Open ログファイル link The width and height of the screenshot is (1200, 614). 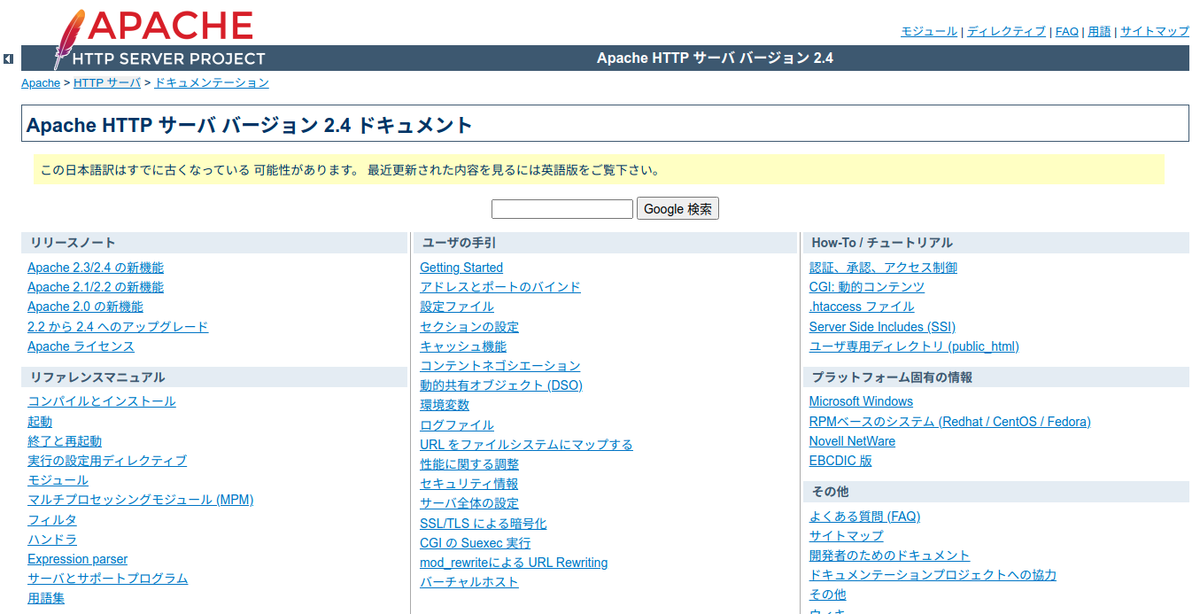coord(457,425)
